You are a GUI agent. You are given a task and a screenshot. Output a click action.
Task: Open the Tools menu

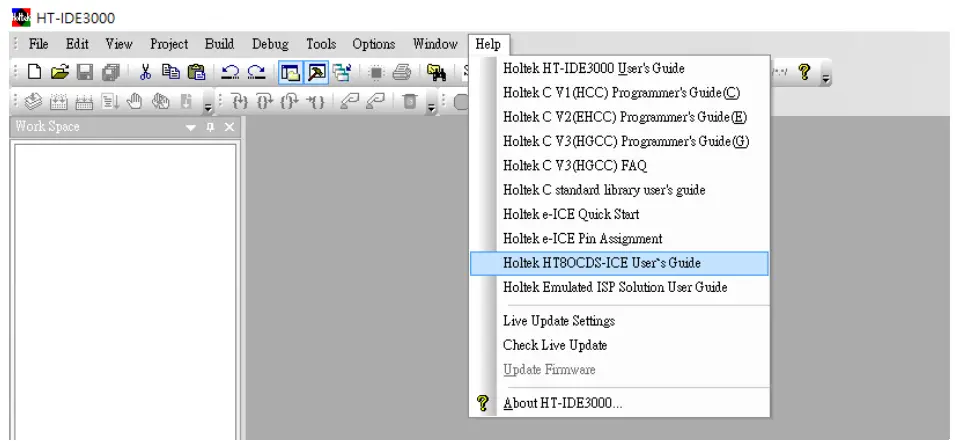(321, 44)
